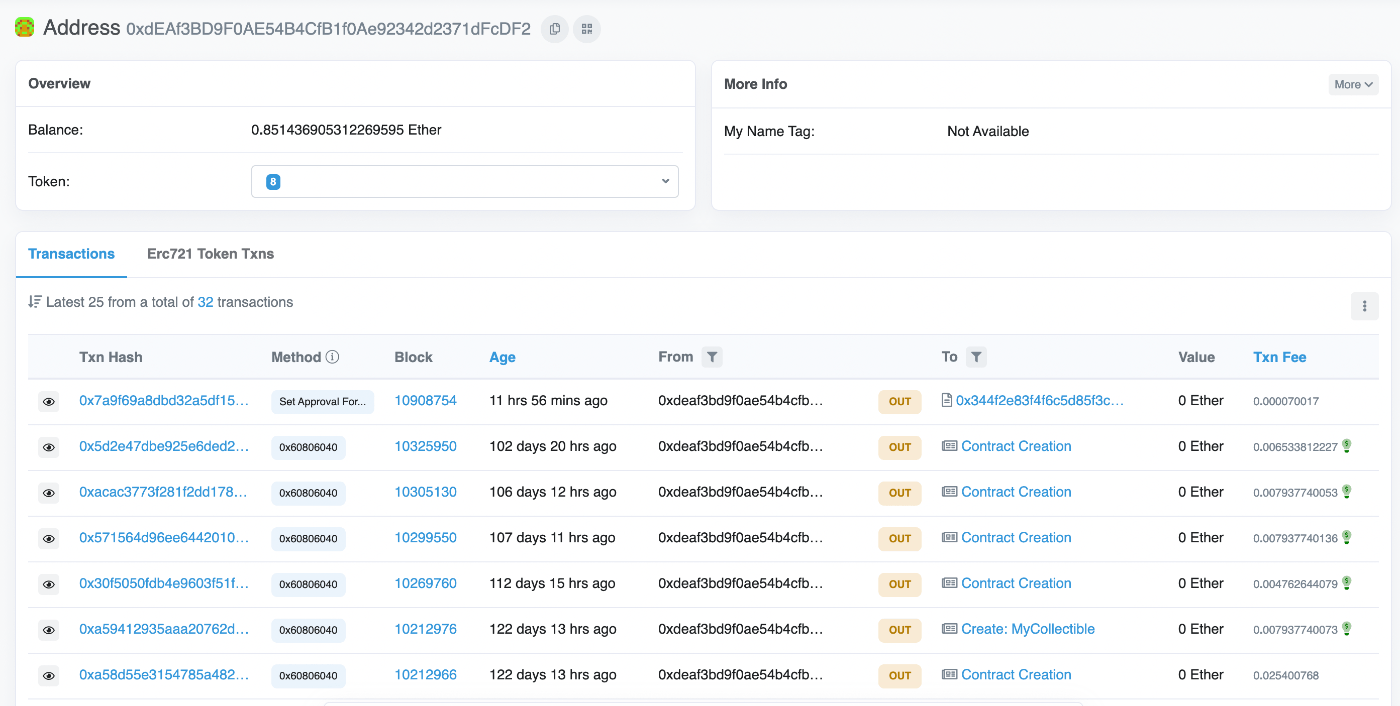
Task: Open transaction hash 0xacac3773f281f2dd178
Action: (x=164, y=492)
